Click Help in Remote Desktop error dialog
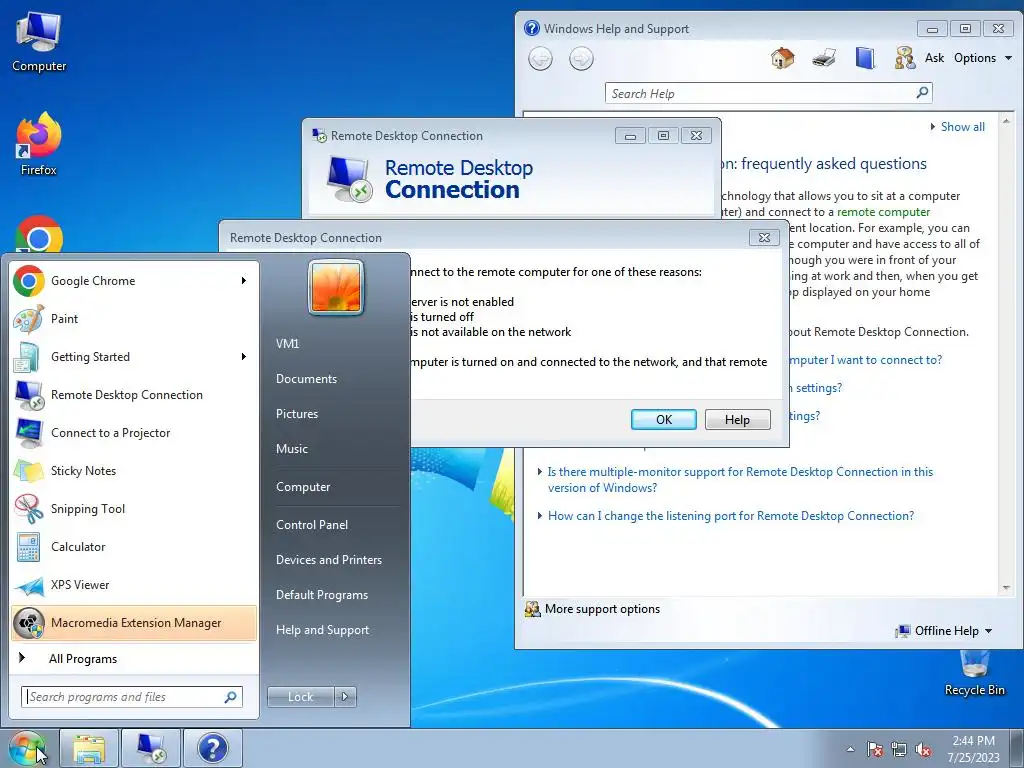 (737, 419)
